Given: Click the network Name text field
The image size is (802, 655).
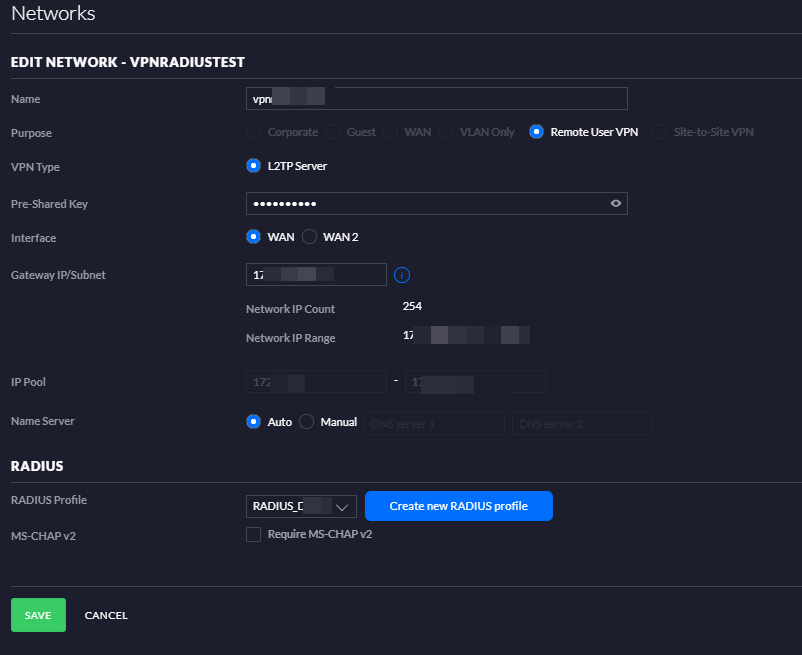Looking at the screenshot, I should click(436, 98).
